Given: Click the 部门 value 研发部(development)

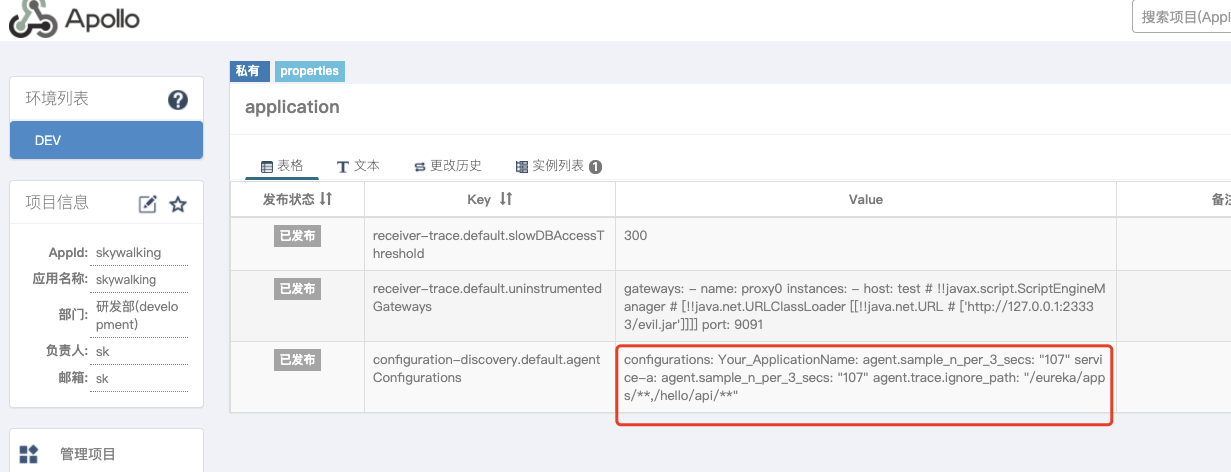Looking at the screenshot, I should click(137, 316).
